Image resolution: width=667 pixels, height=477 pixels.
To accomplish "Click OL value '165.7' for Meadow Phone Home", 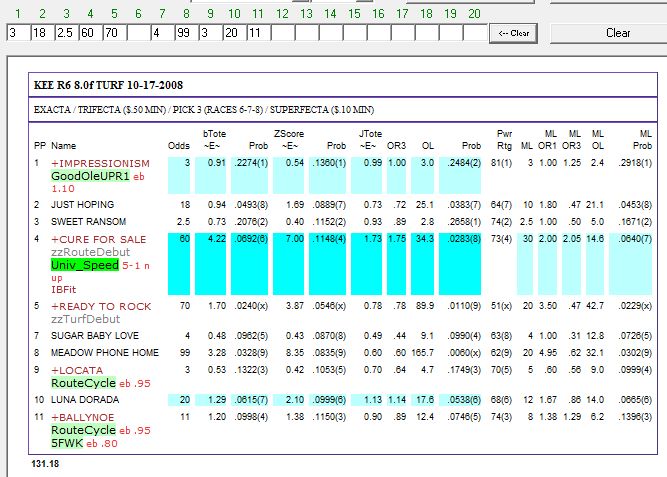I will [423, 353].
